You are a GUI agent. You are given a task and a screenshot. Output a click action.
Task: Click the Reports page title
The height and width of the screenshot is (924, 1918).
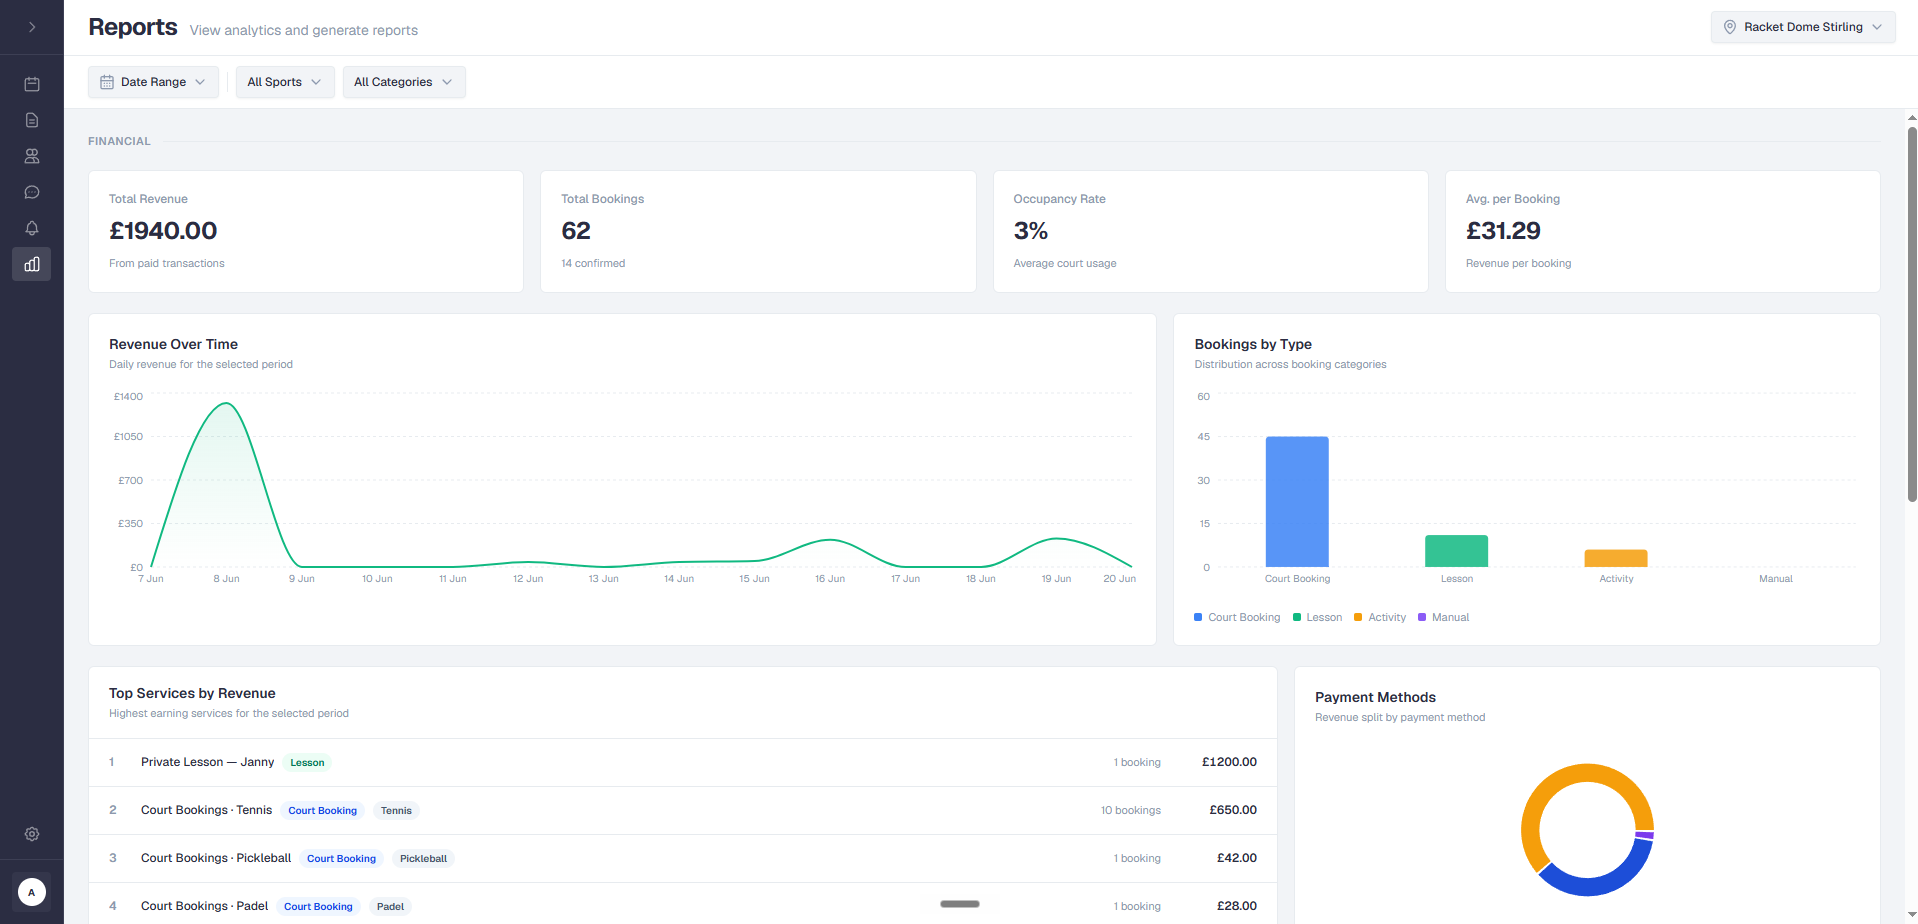[x=133, y=27]
